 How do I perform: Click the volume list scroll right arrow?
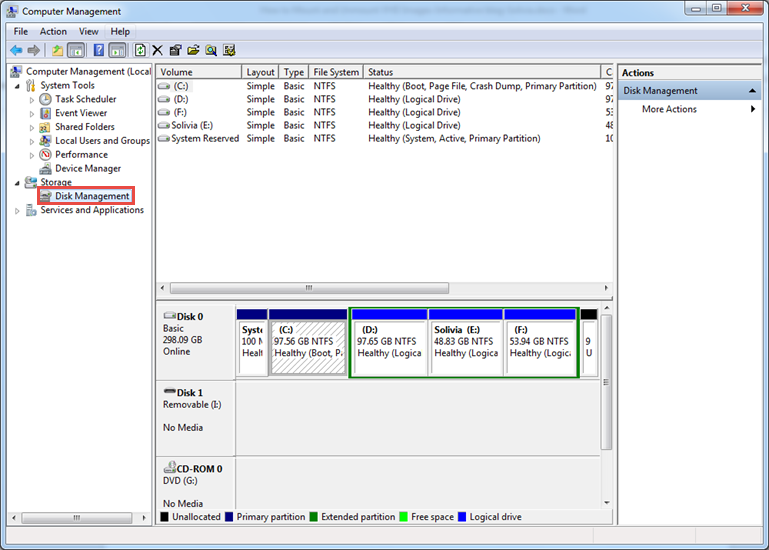606,288
